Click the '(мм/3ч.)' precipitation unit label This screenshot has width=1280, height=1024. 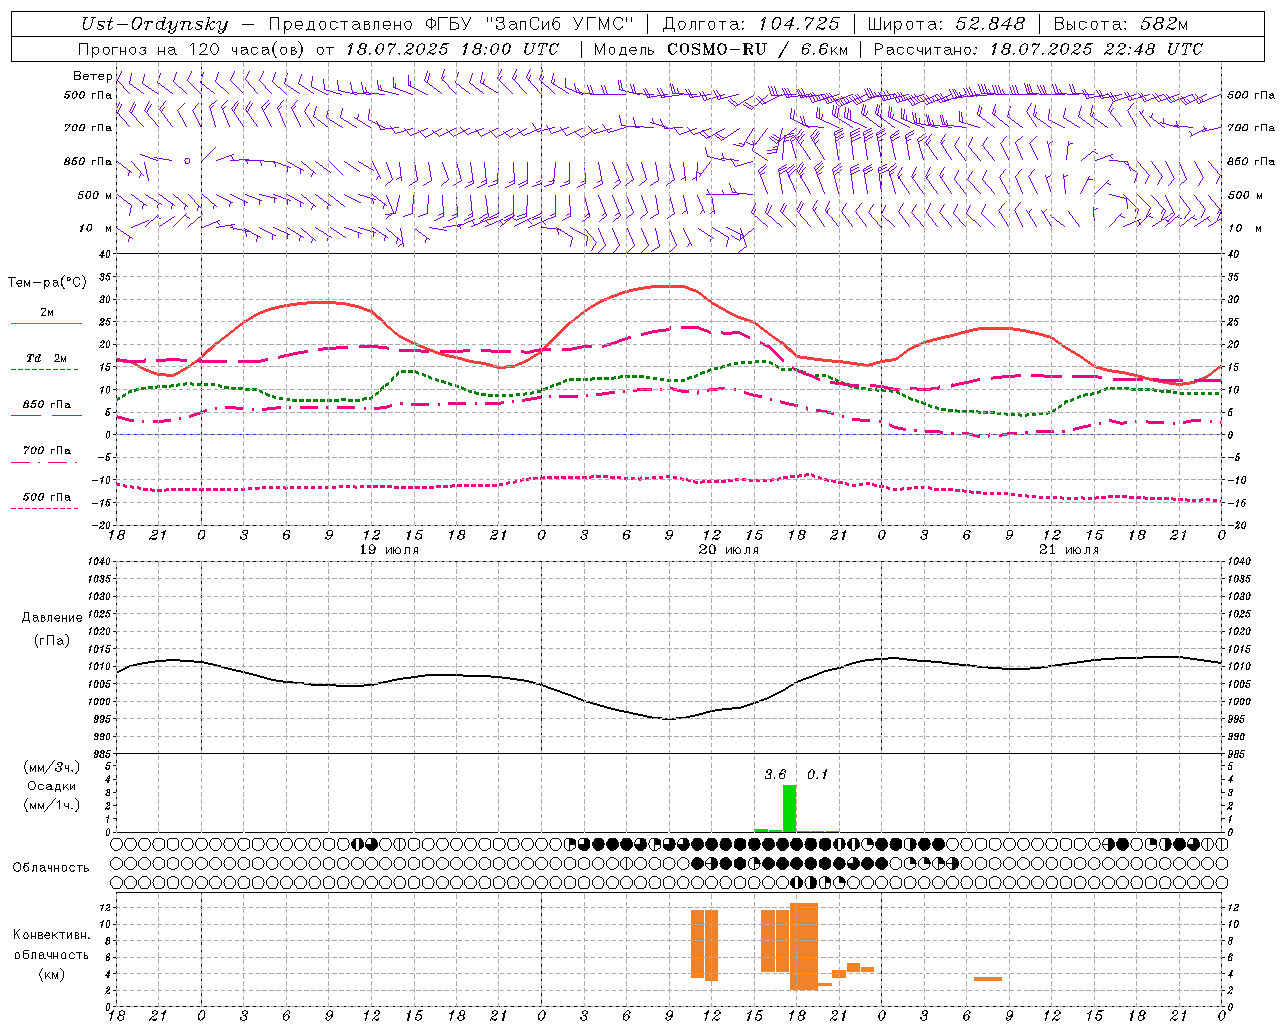point(52,767)
